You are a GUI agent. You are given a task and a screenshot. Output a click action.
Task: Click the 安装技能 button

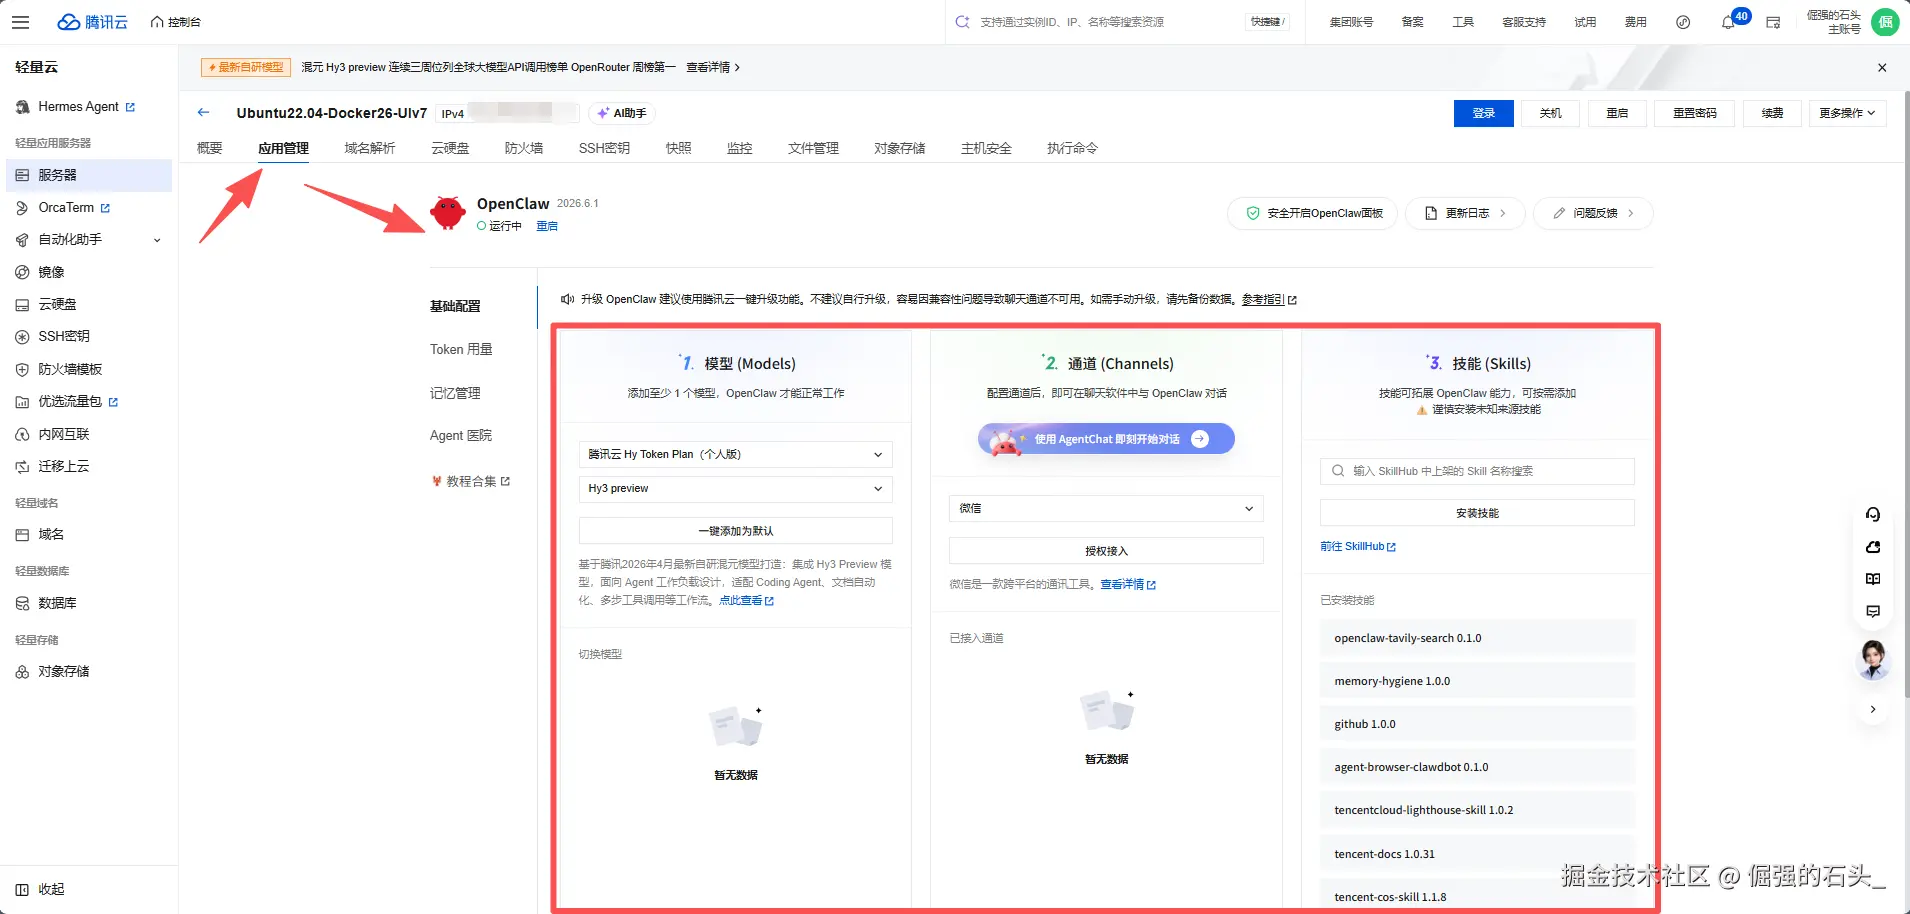(1477, 513)
